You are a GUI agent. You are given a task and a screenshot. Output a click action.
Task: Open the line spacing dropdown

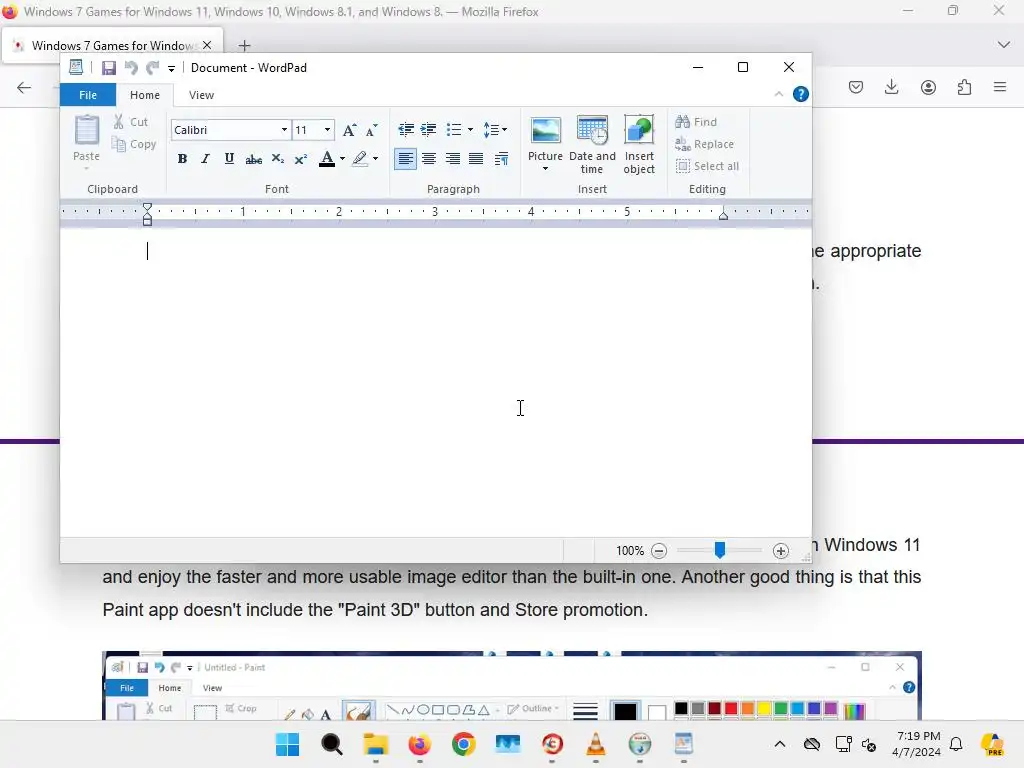pyautogui.click(x=495, y=129)
